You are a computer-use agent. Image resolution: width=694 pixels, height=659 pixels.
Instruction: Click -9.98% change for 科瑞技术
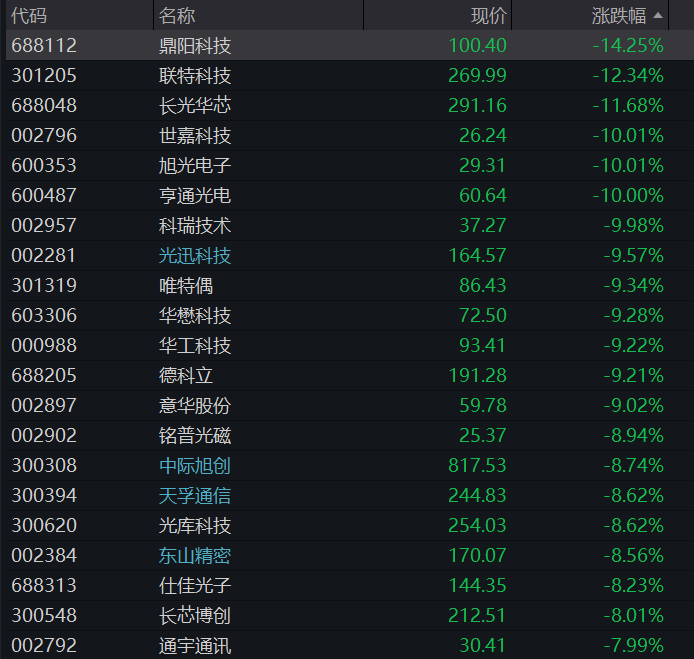point(633,225)
